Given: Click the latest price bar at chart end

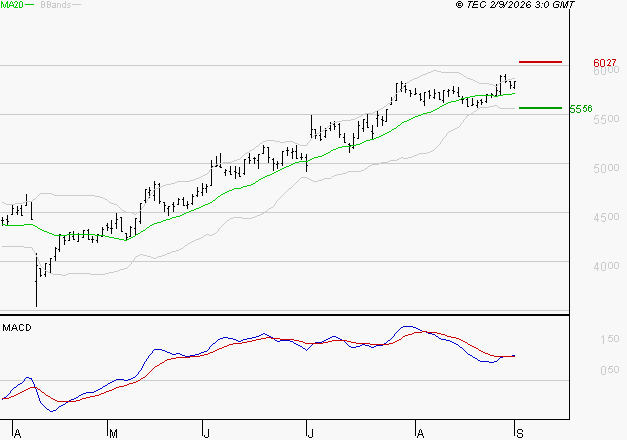Looking at the screenshot, I should point(515,84).
